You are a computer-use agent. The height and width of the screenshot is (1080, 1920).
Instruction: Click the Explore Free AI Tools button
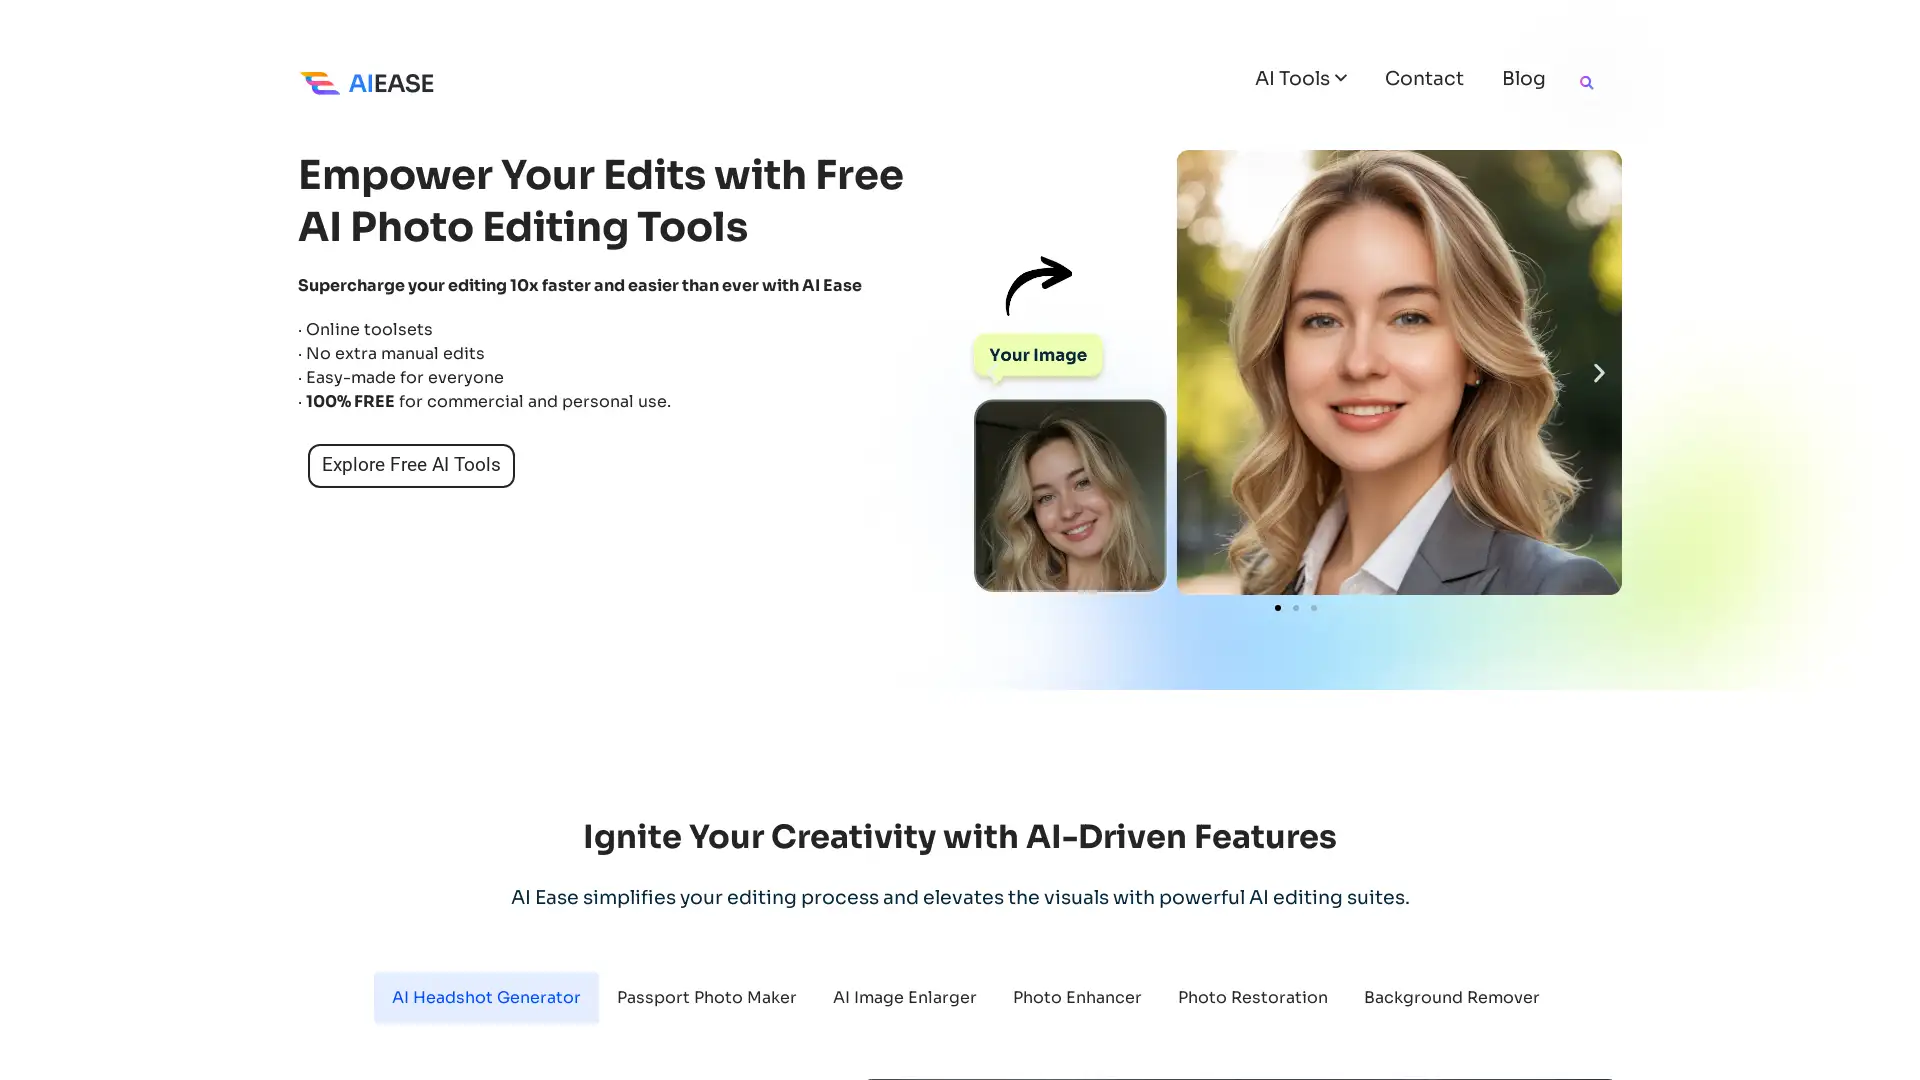coord(410,464)
